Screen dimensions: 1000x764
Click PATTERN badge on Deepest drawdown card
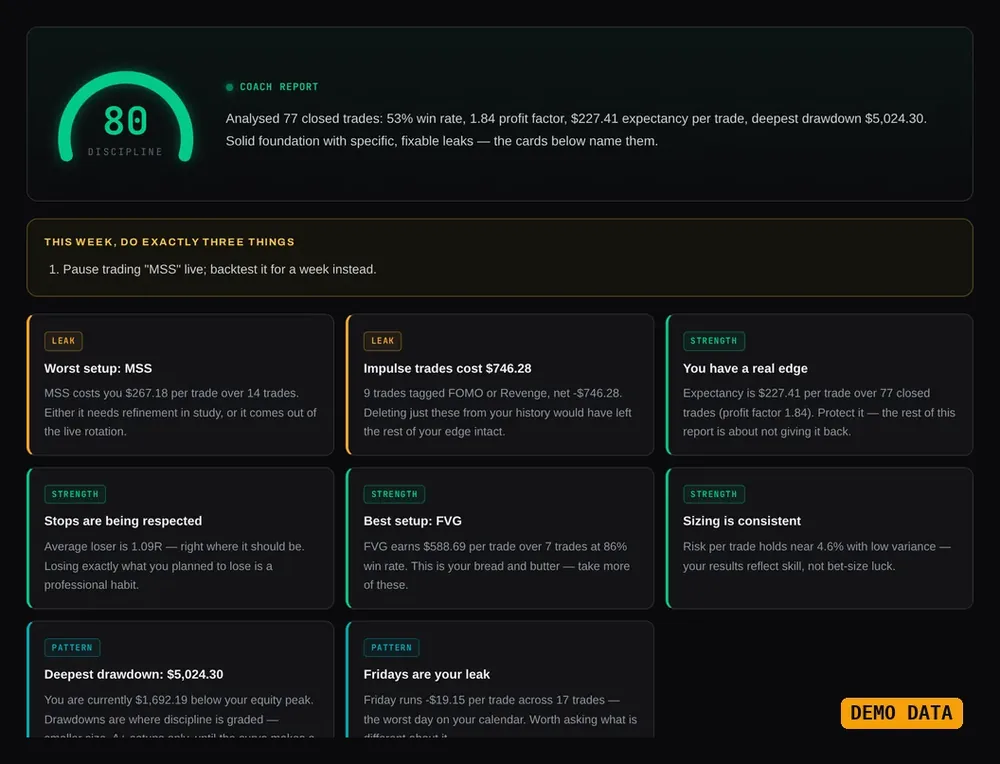tap(72, 647)
